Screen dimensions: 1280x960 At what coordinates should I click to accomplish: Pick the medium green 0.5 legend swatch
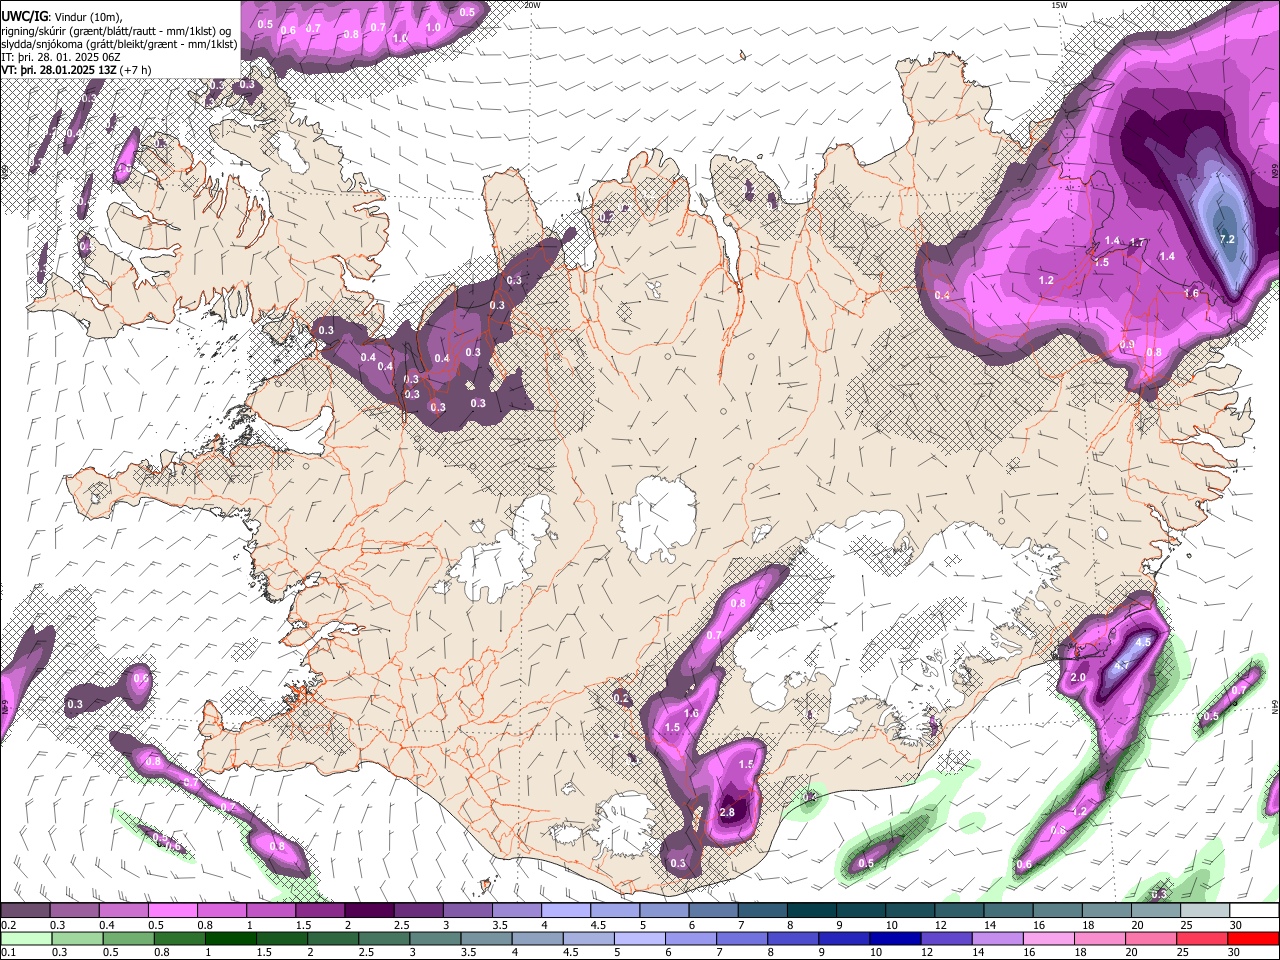tap(127, 938)
